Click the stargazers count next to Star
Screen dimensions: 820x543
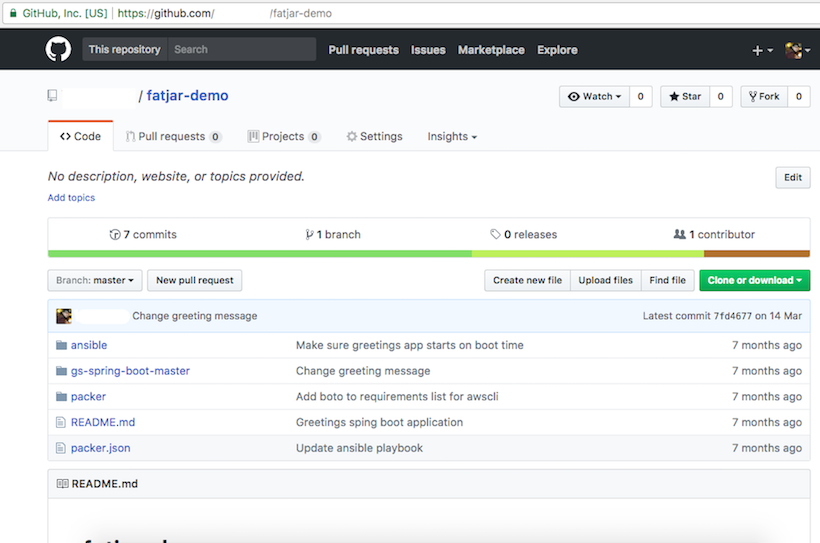point(721,96)
